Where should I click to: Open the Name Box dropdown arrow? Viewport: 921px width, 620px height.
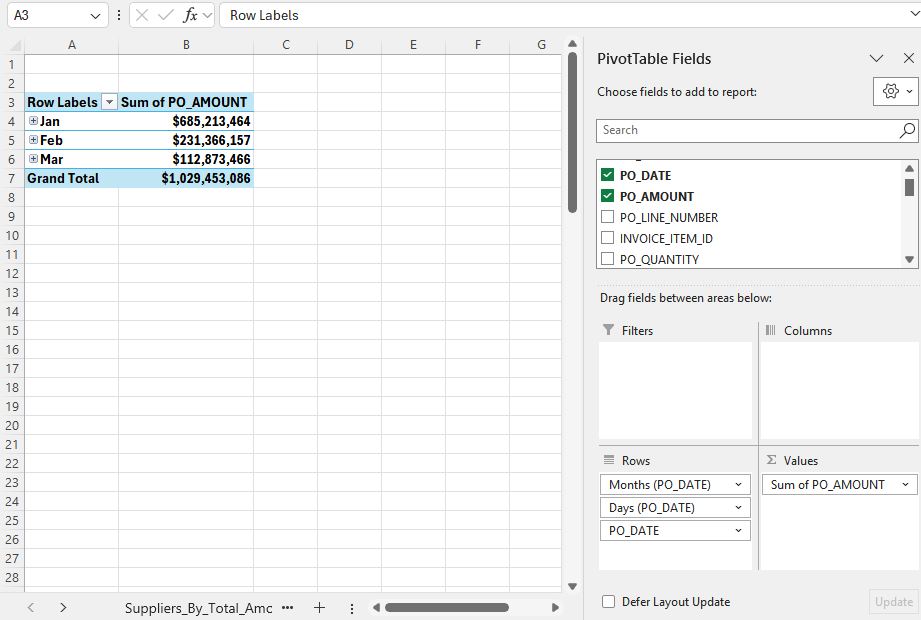pyautogui.click(x=95, y=15)
